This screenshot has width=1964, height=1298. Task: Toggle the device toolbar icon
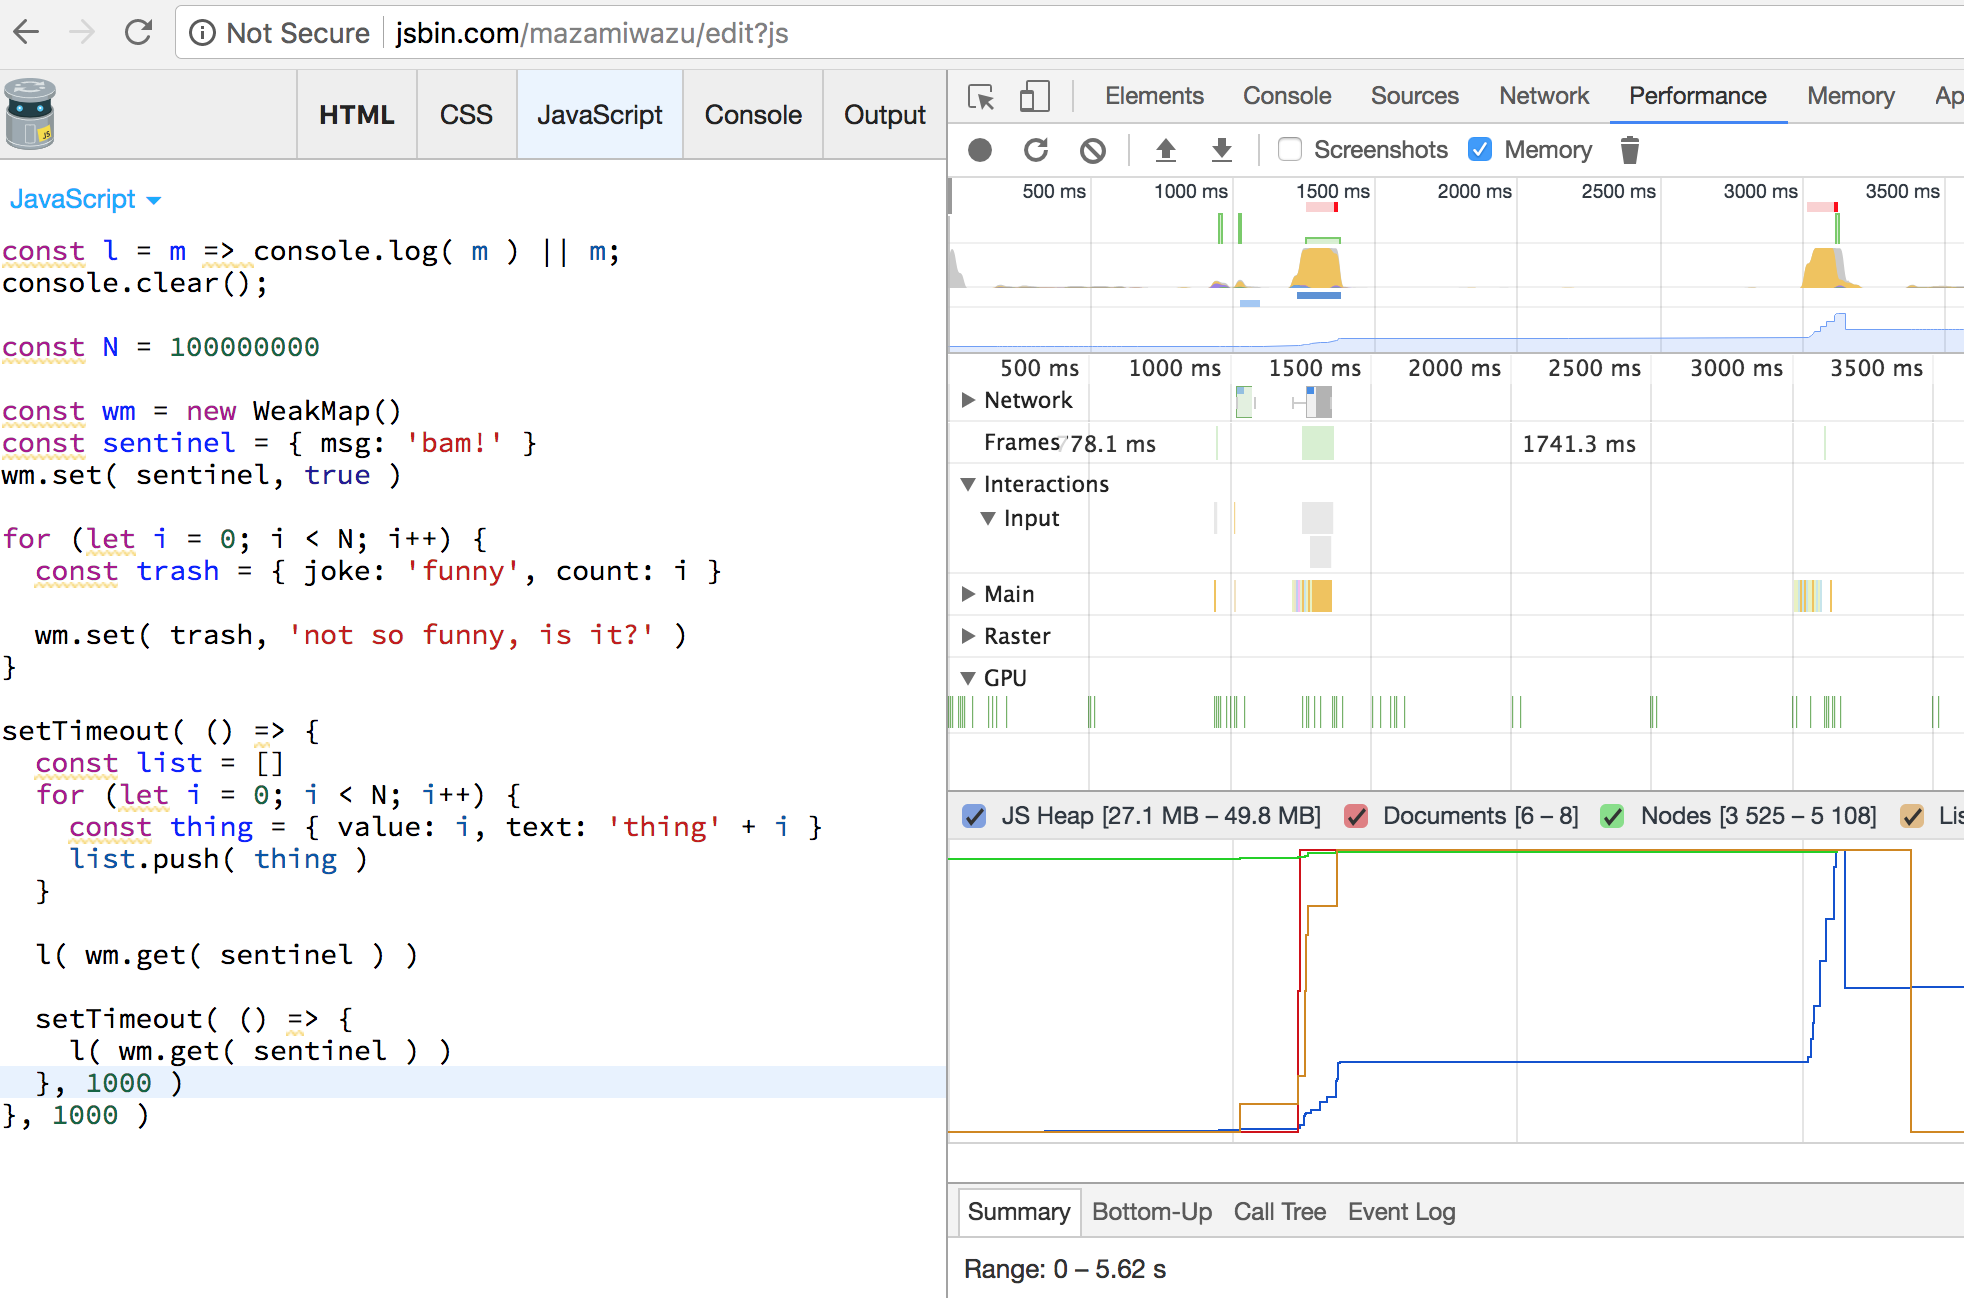pyautogui.click(x=1034, y=97)
